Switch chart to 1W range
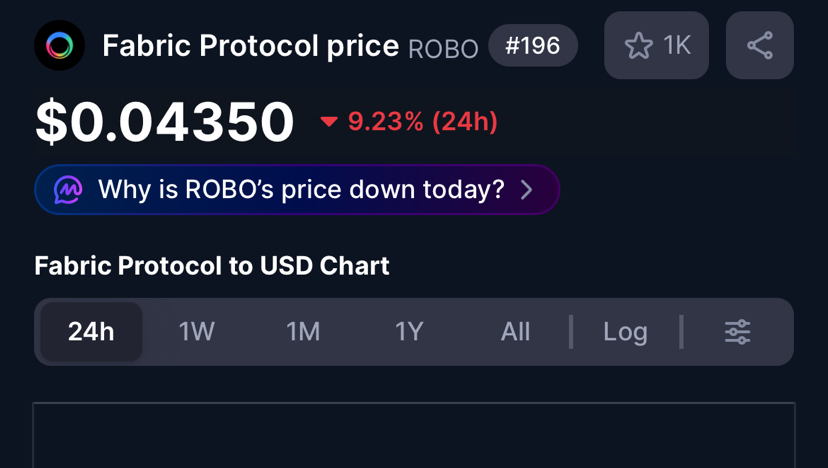This screenshot has width=828, height=468. [x=196, y=332]
